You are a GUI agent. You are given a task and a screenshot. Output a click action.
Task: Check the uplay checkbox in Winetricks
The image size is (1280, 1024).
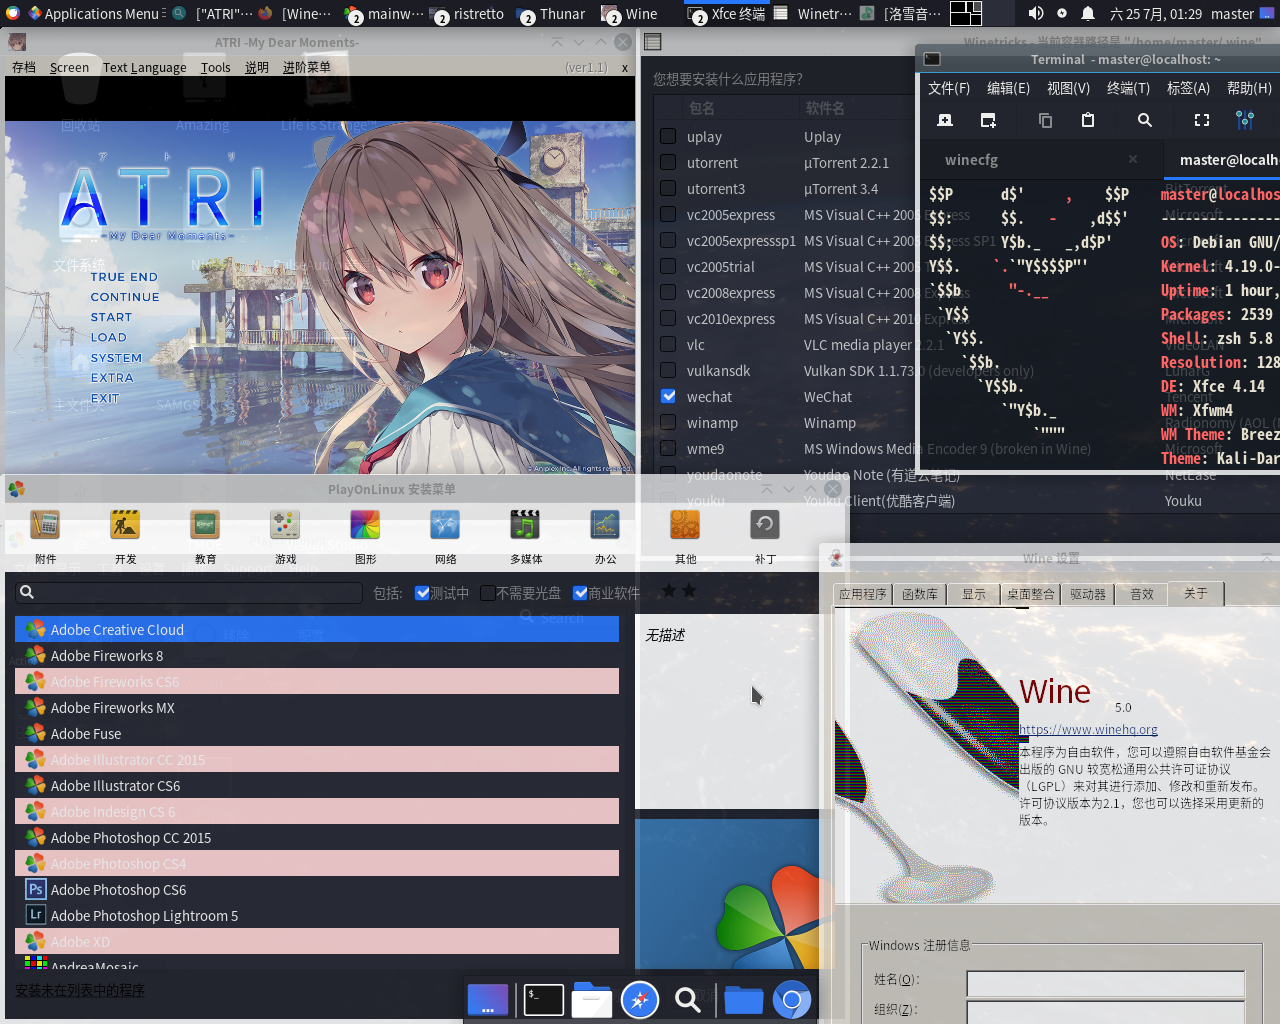[668, 136]
